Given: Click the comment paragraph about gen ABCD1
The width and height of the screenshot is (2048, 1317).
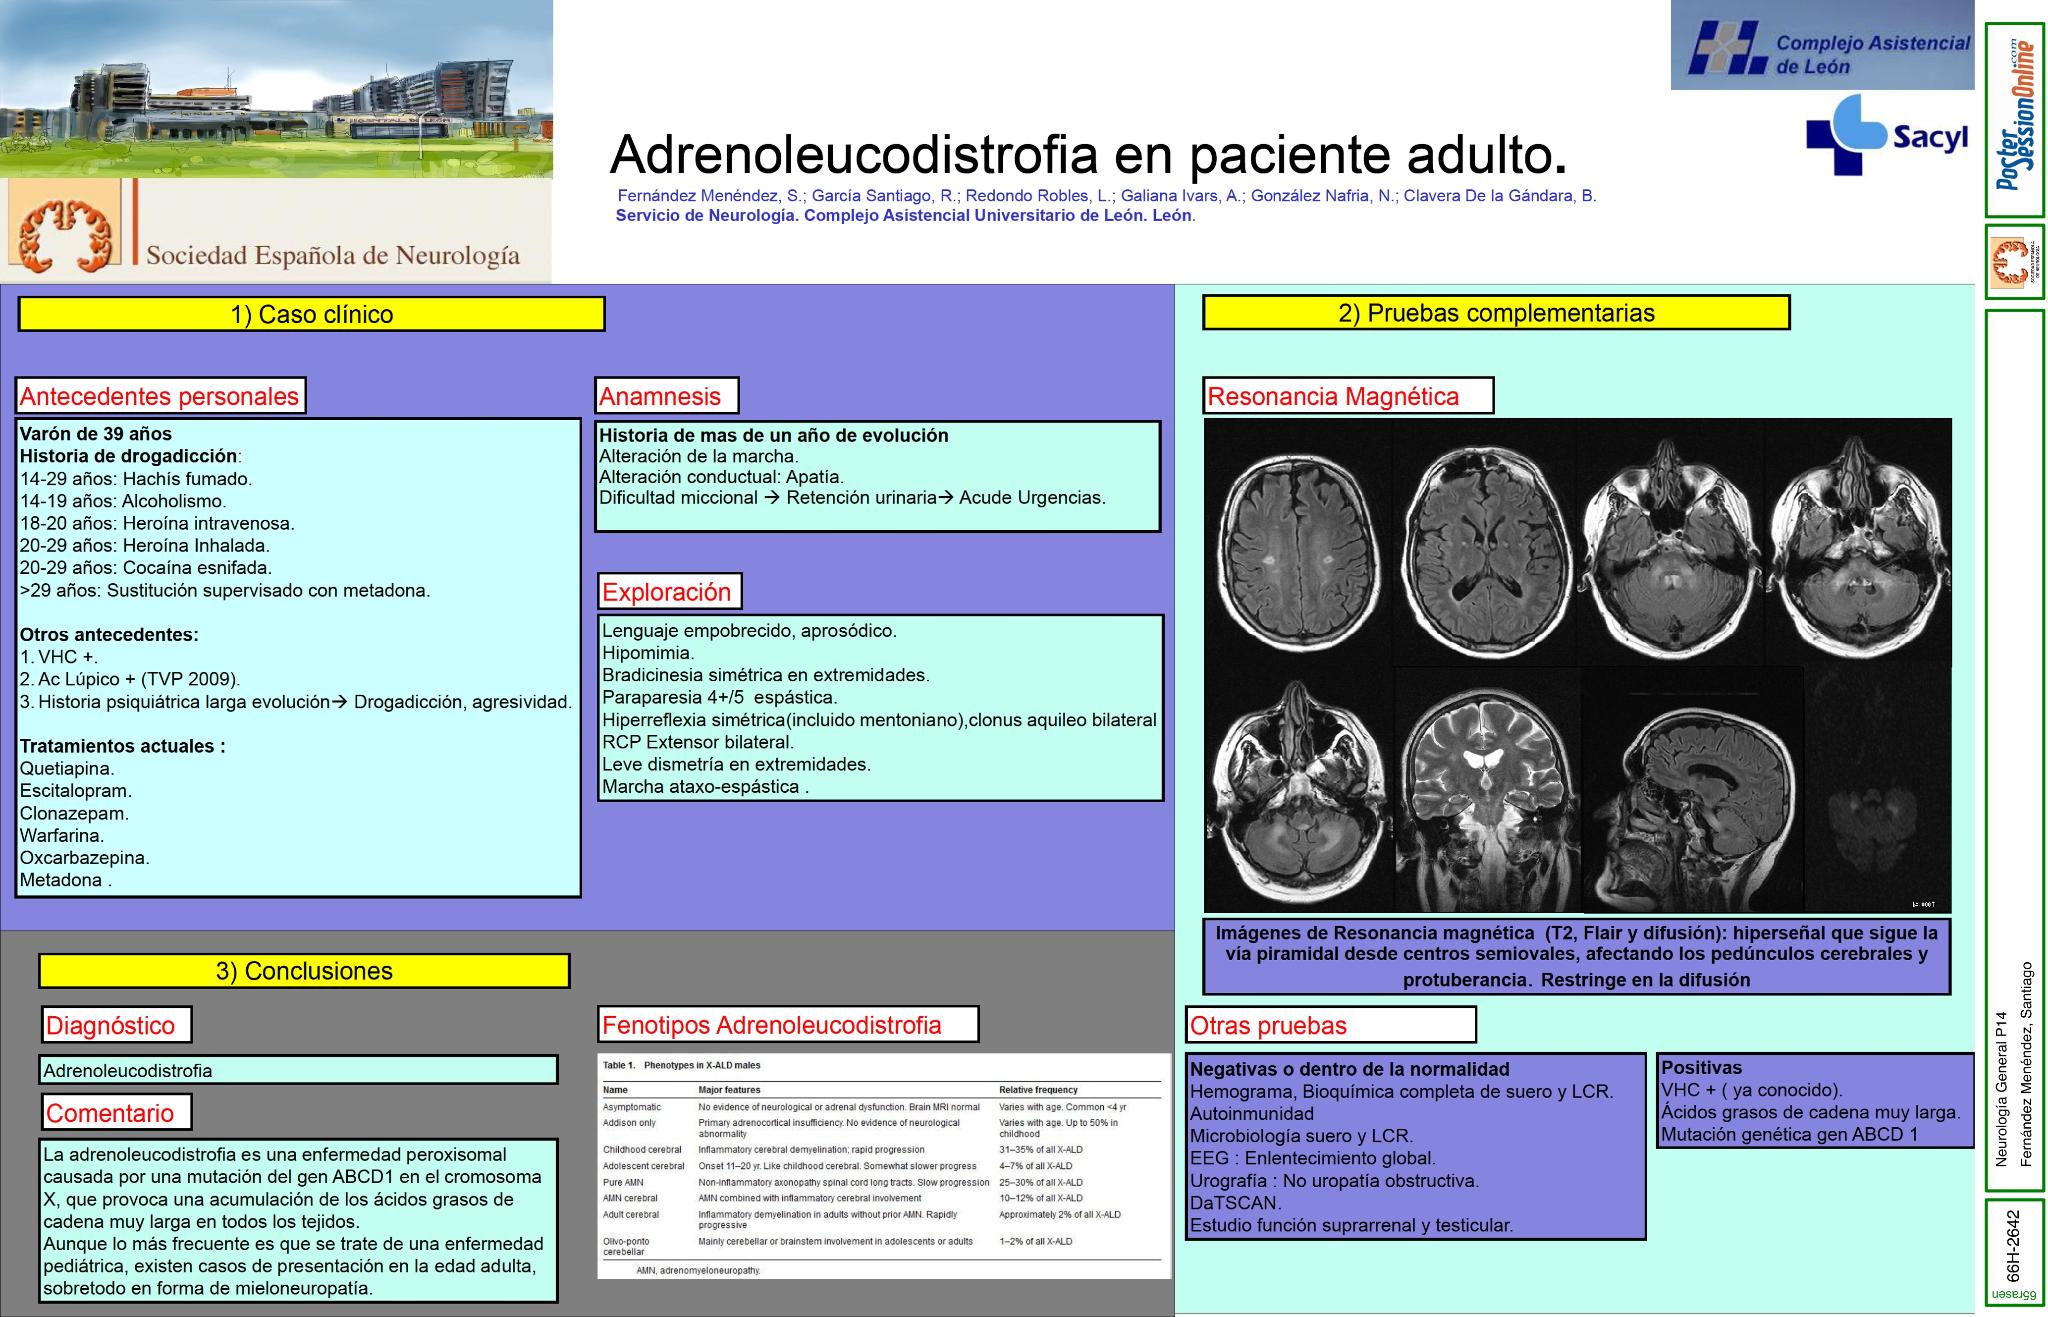Looking at the screenshot, I should (298, 1221).
